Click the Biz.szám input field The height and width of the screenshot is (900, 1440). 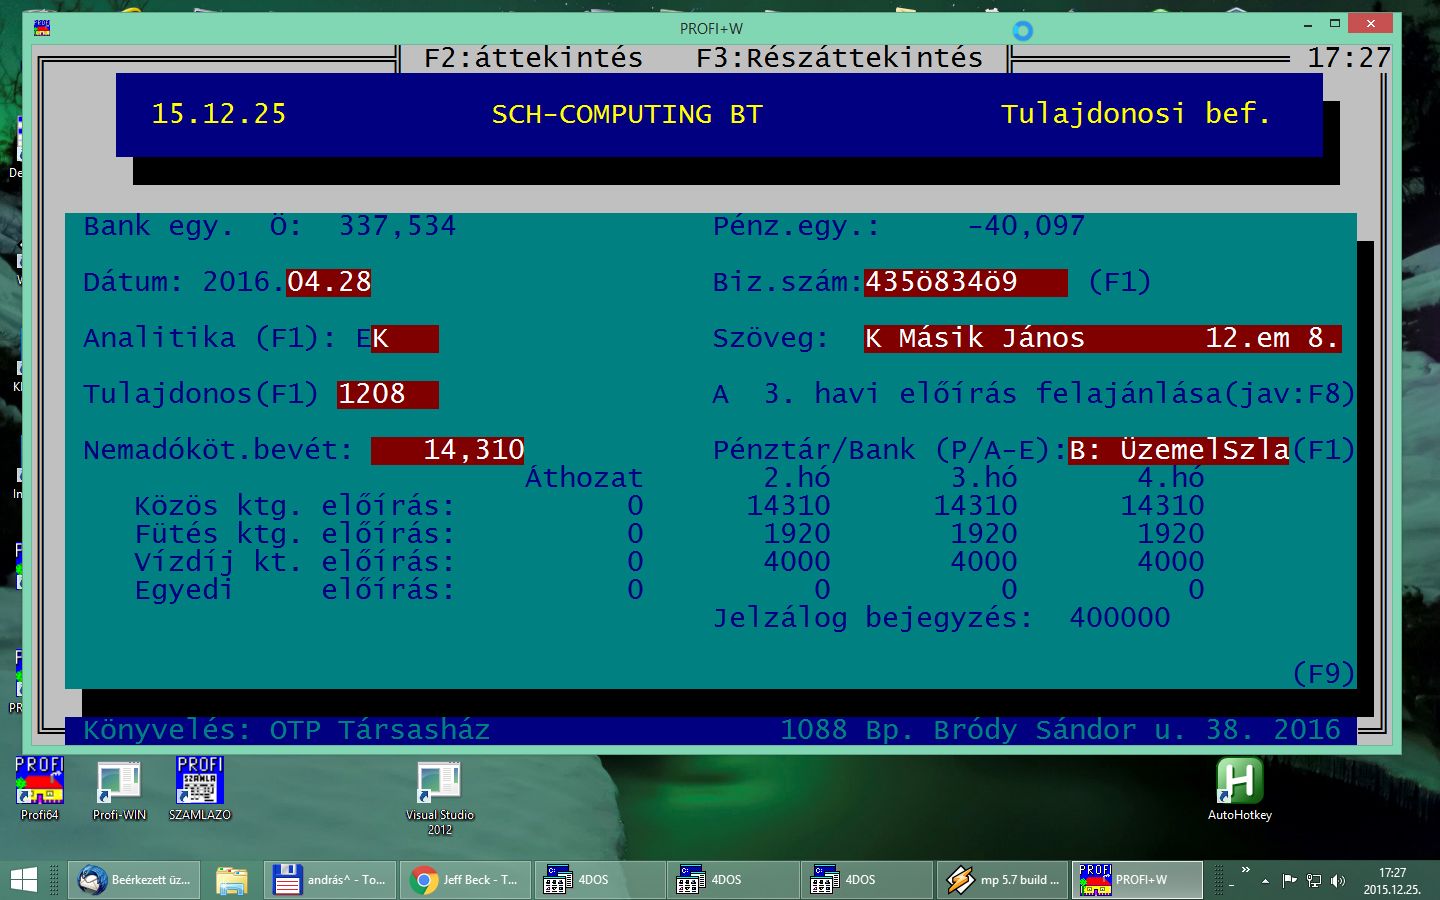[964, 283]
